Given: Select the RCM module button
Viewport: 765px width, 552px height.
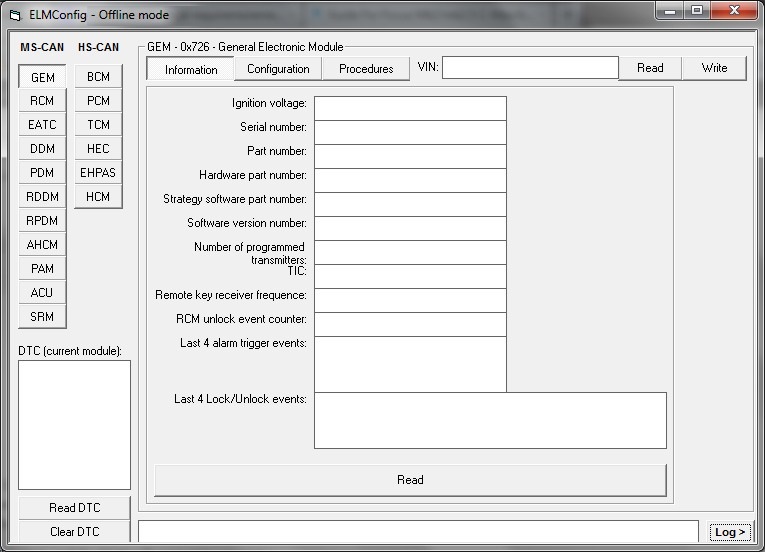Looking at the screenshot, I should [x=42, y=101].
